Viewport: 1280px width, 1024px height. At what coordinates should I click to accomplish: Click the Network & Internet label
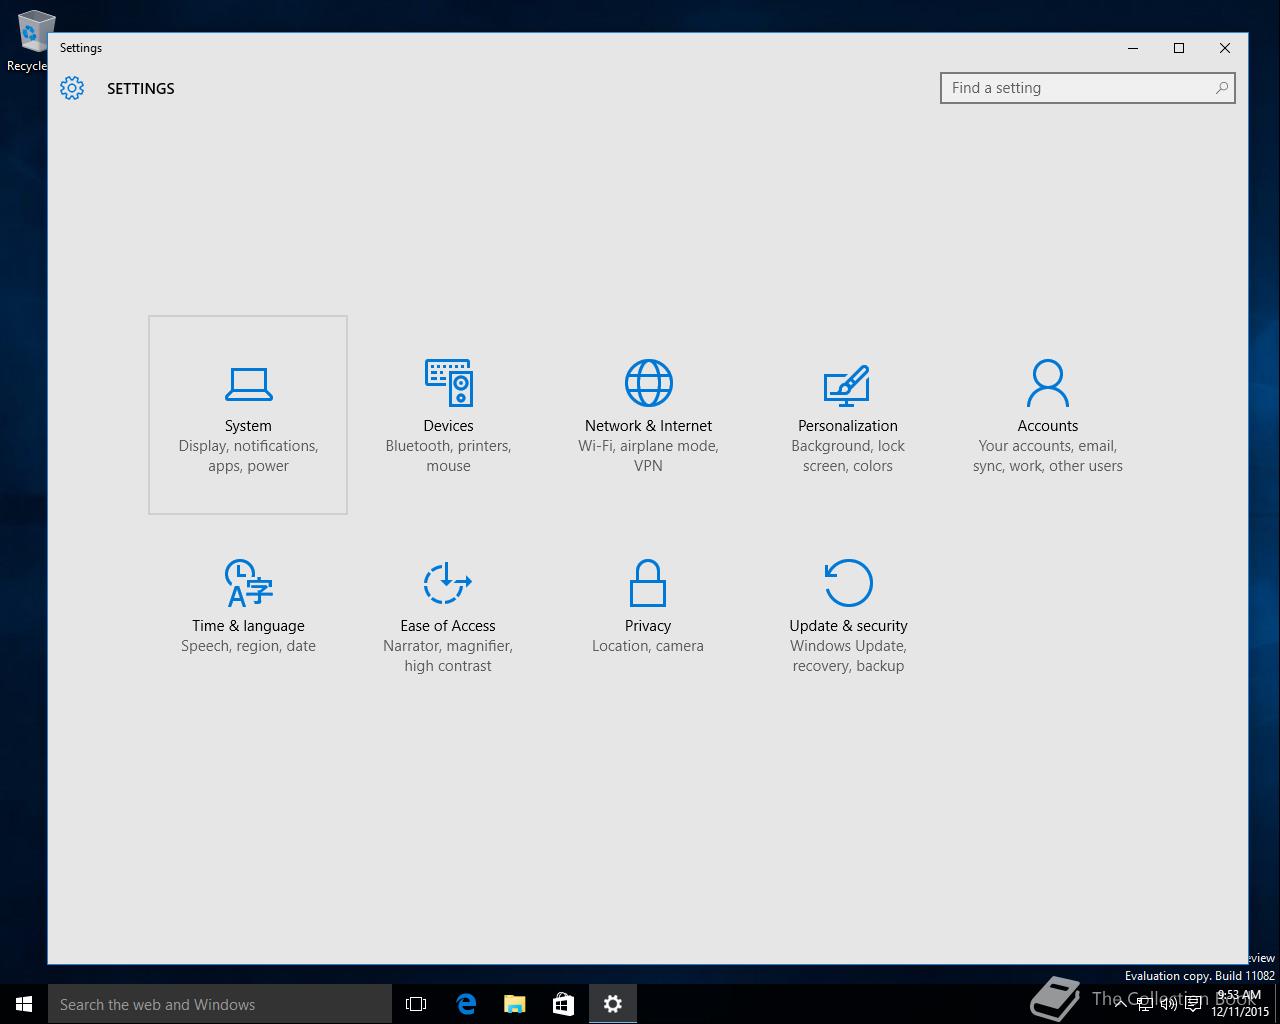pyautogui.click(x=648, y=426)
